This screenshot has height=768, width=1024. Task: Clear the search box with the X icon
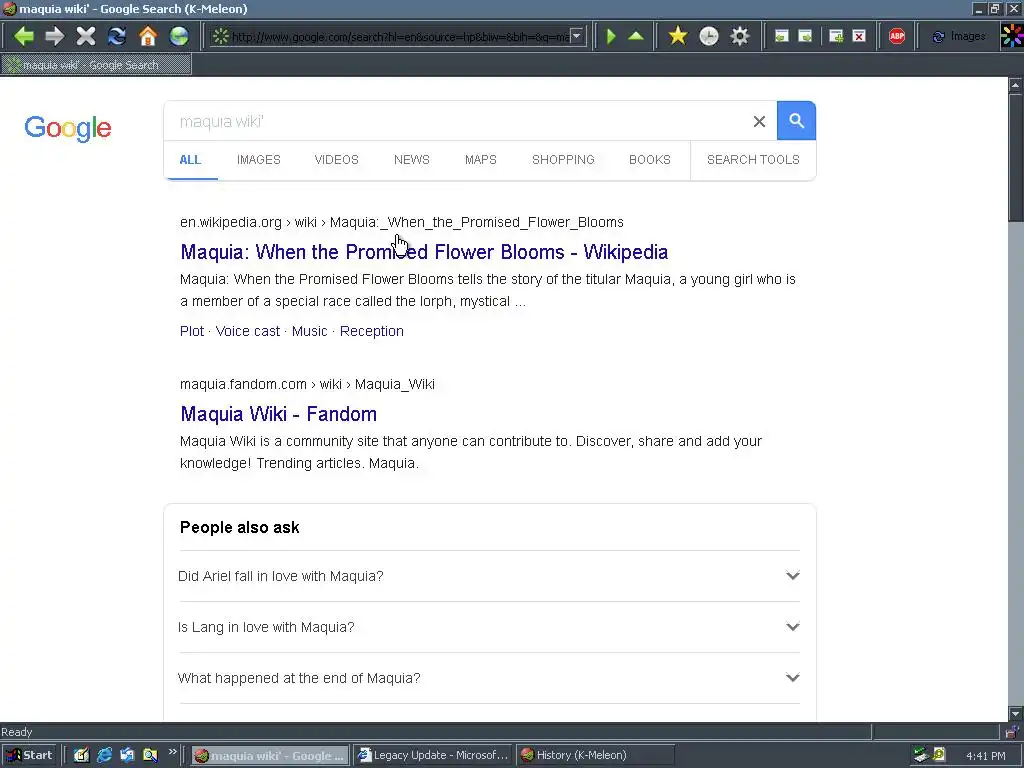point(759,121)
